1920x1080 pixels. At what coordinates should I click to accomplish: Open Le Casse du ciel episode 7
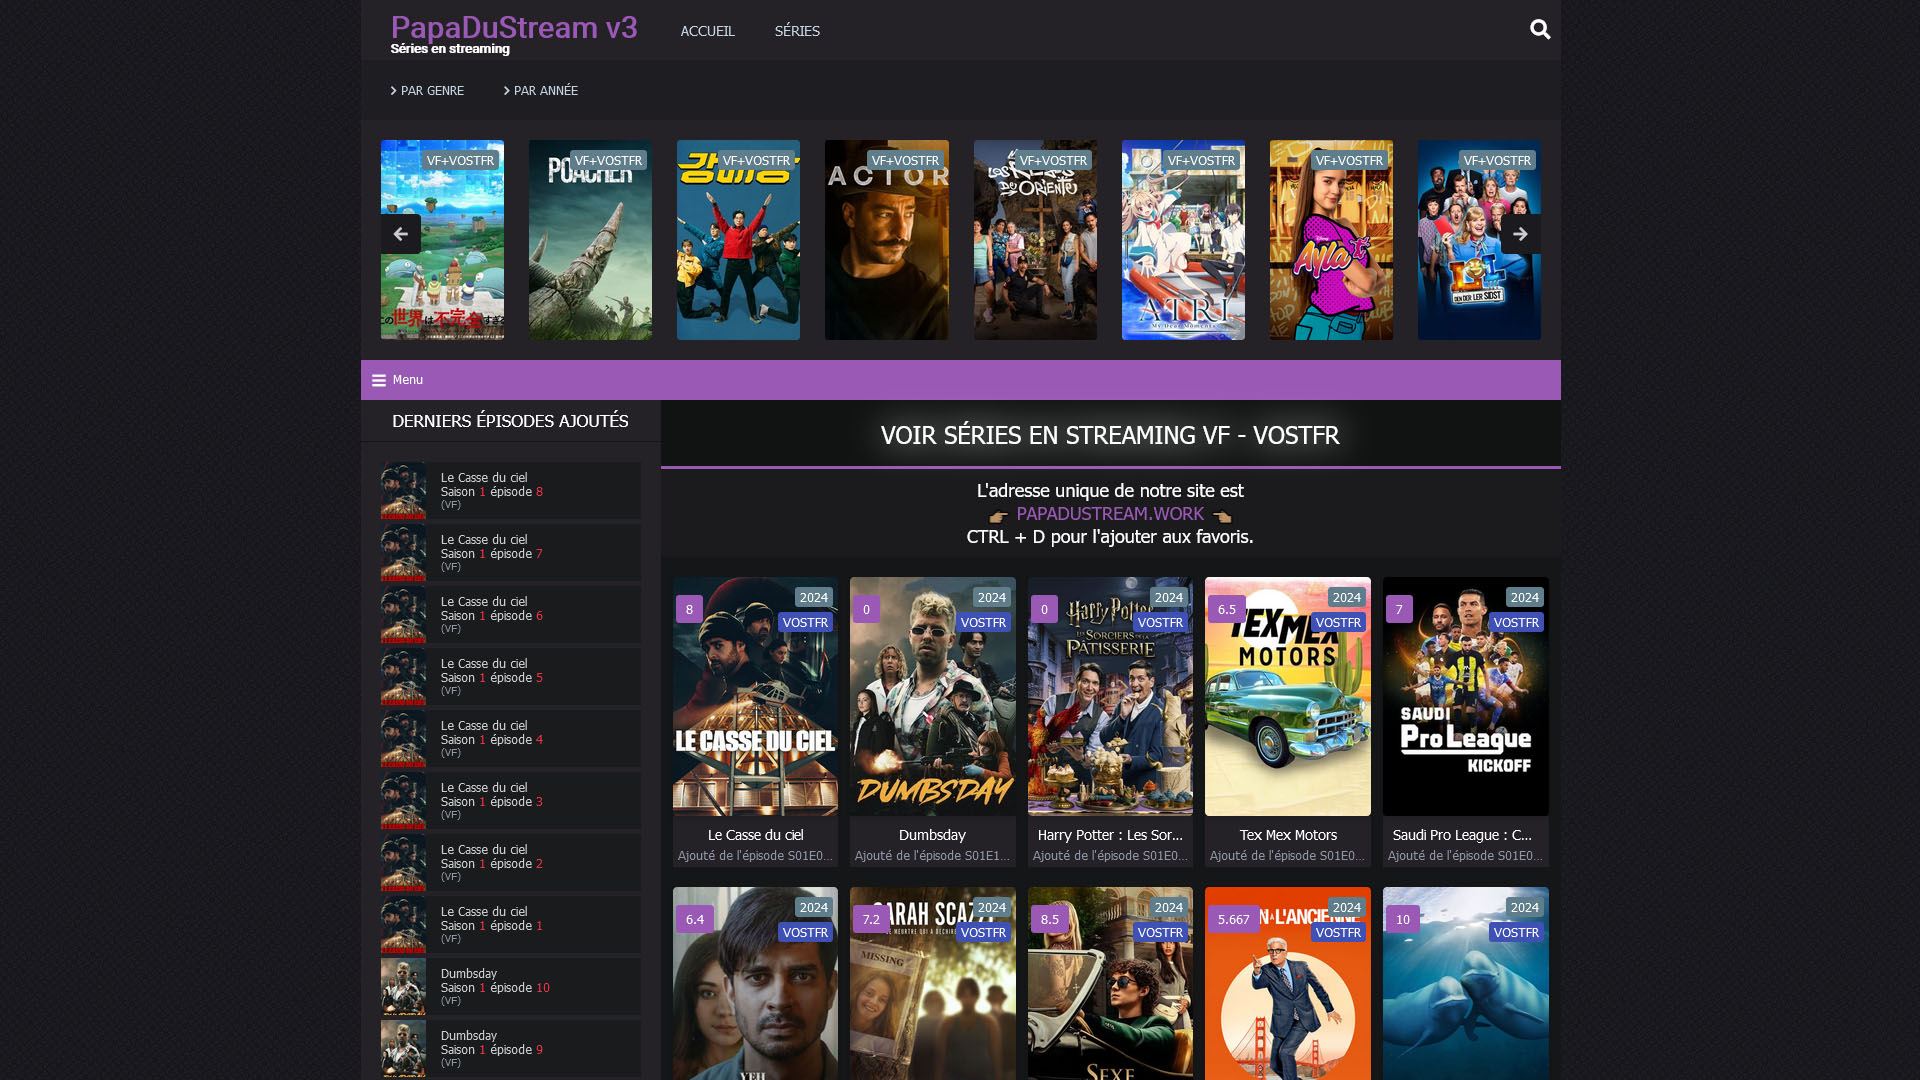(511, 552)
